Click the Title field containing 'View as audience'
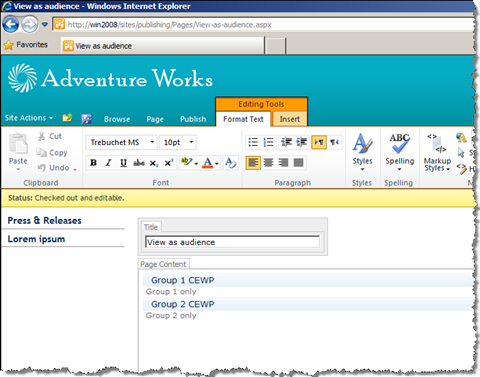The height and width of the screenshot is (377, 480). 232,242
